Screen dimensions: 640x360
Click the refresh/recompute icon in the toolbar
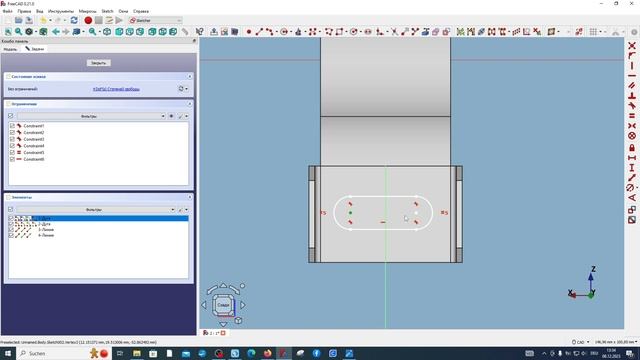[x=74, y=20]
